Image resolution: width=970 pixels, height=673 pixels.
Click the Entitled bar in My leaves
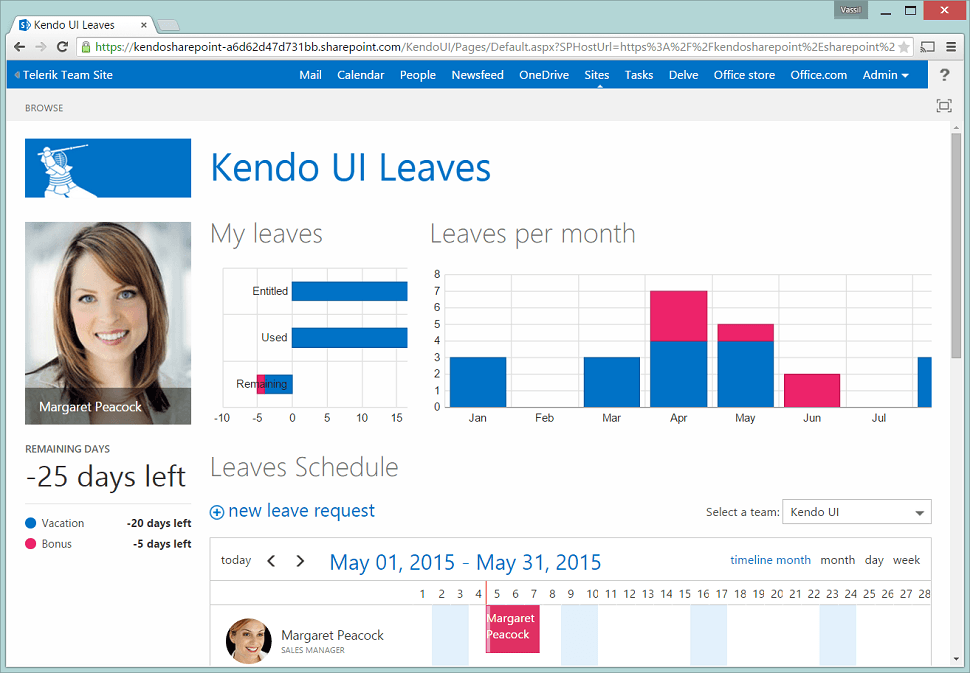(350, 291)
